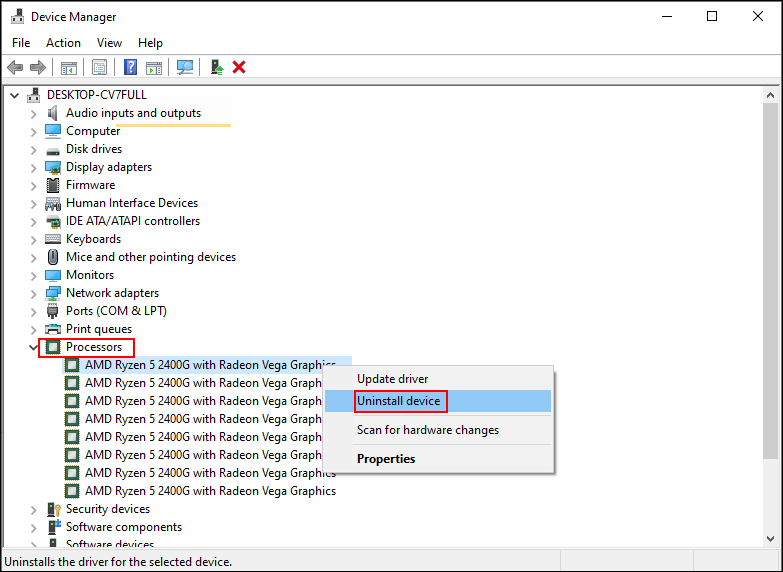Click the Update device driver green arrow icon
This screenshot has width=783, height=572.
[x=217, y=67]
